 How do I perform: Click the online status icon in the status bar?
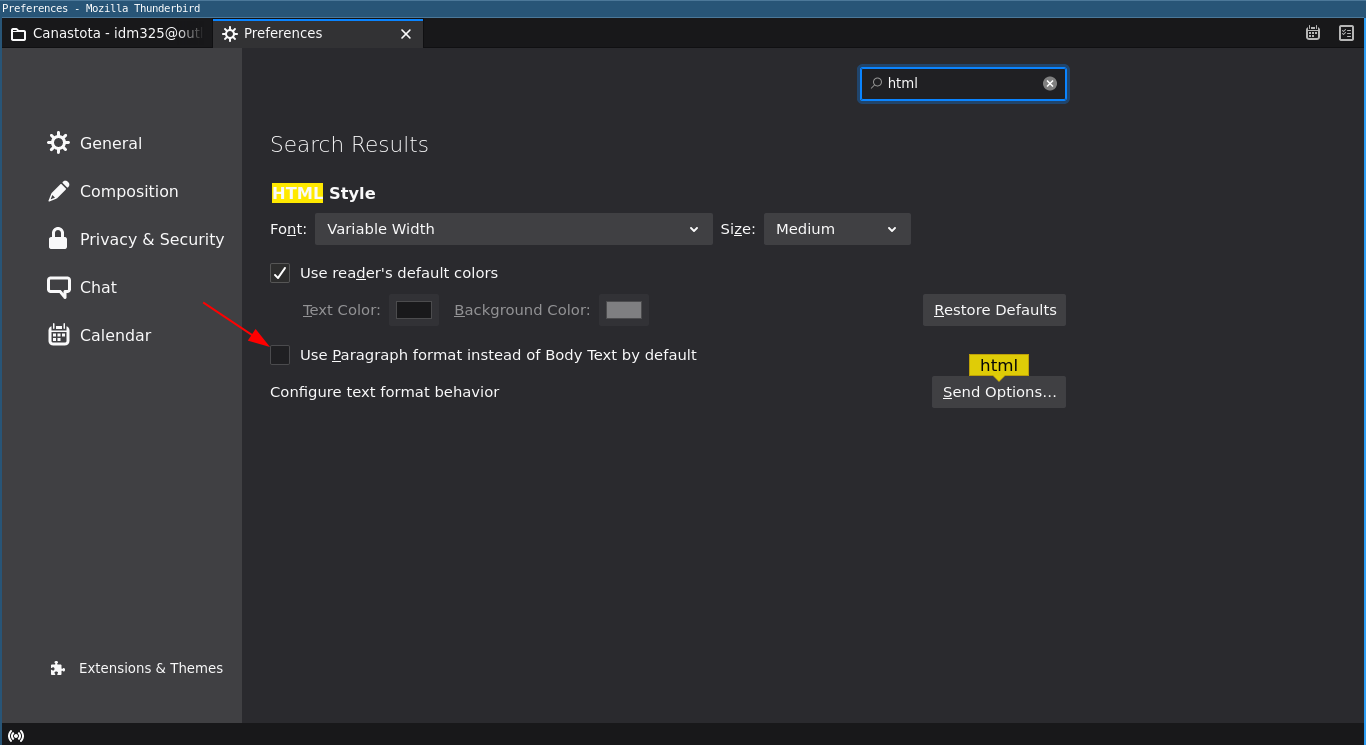click(16, 736)
